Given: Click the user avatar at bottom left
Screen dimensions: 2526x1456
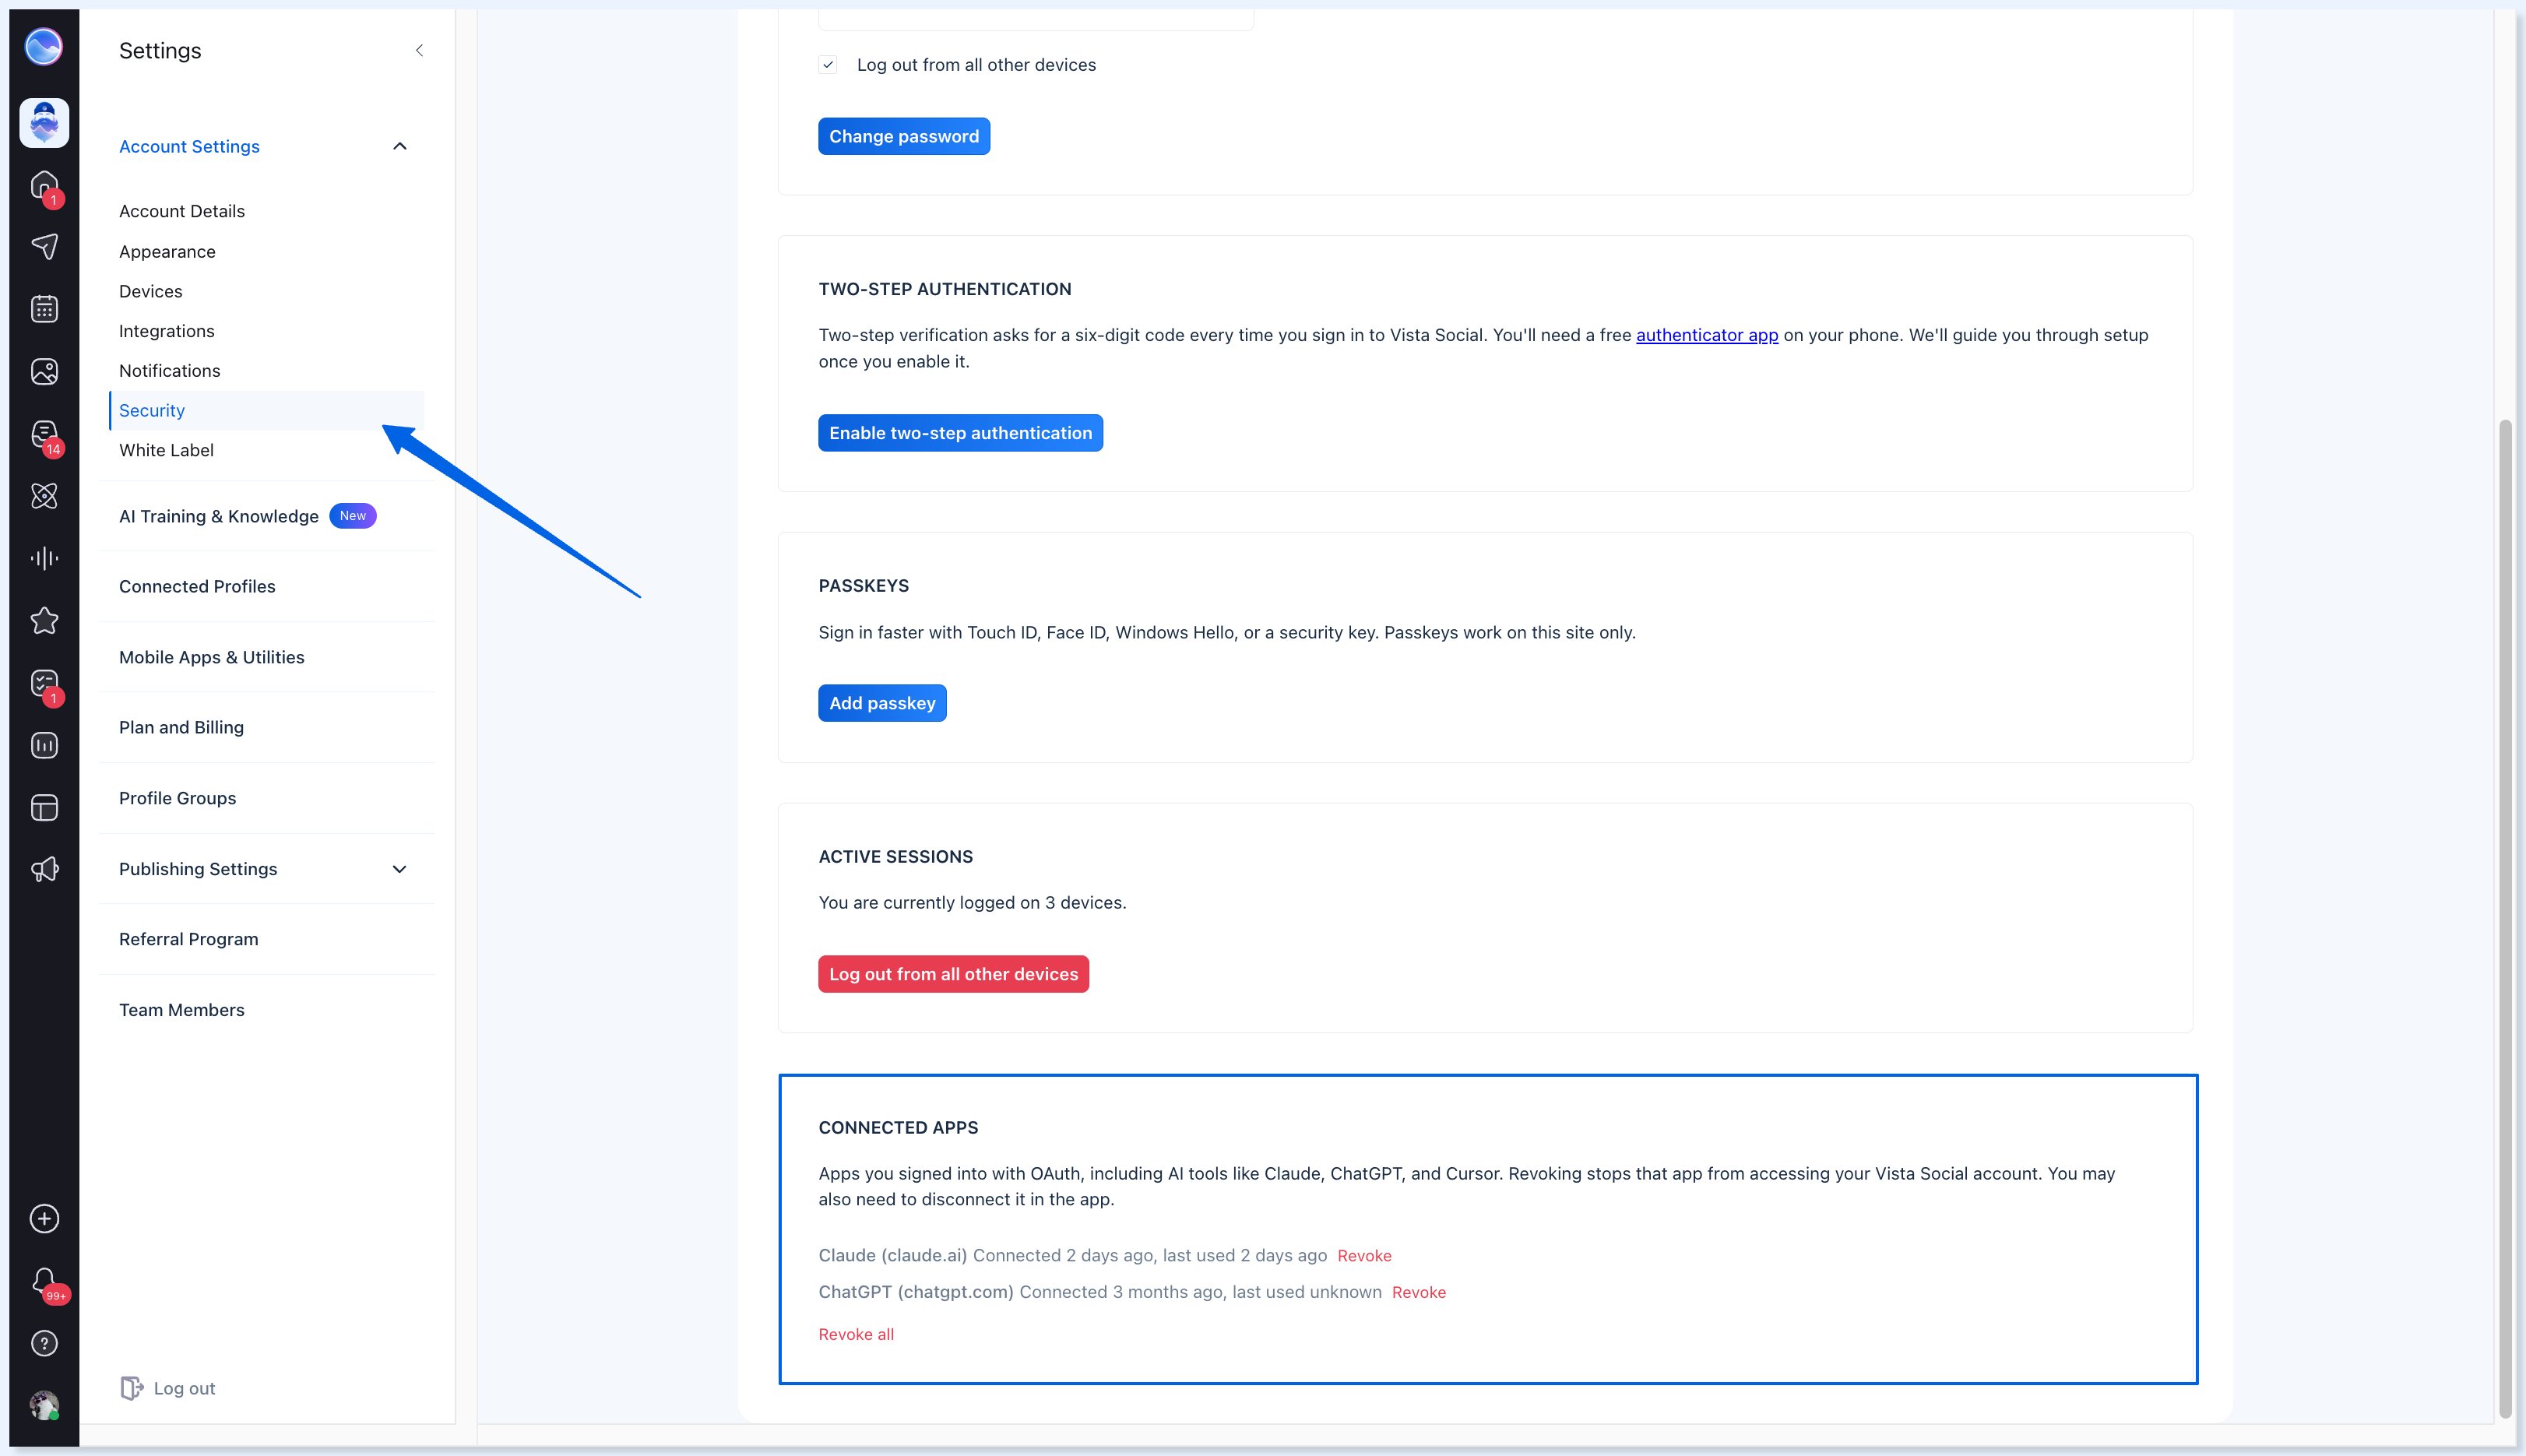Looking at the screenshot, I should tap(44, 1406).
